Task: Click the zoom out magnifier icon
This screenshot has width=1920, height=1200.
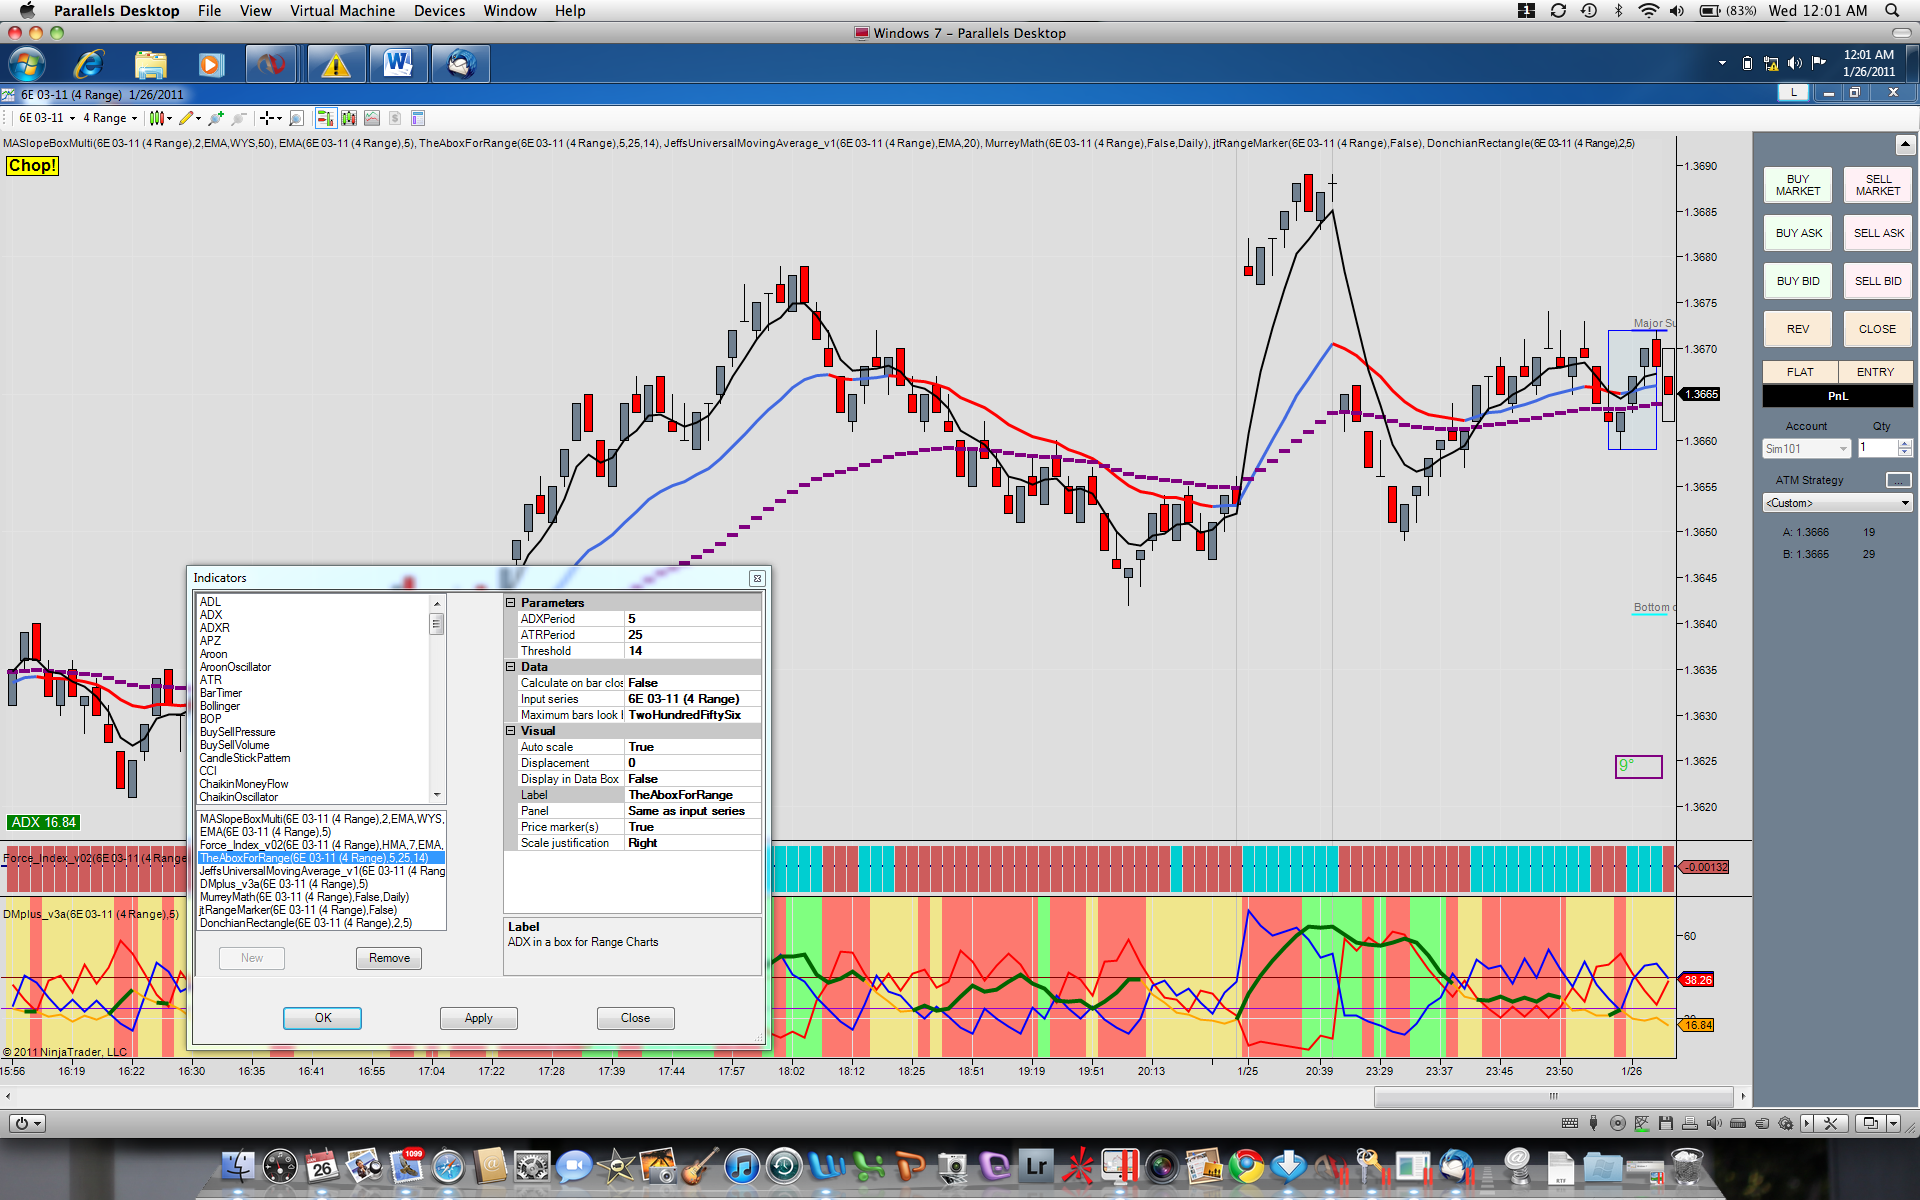Action: [x=239, y=118]
